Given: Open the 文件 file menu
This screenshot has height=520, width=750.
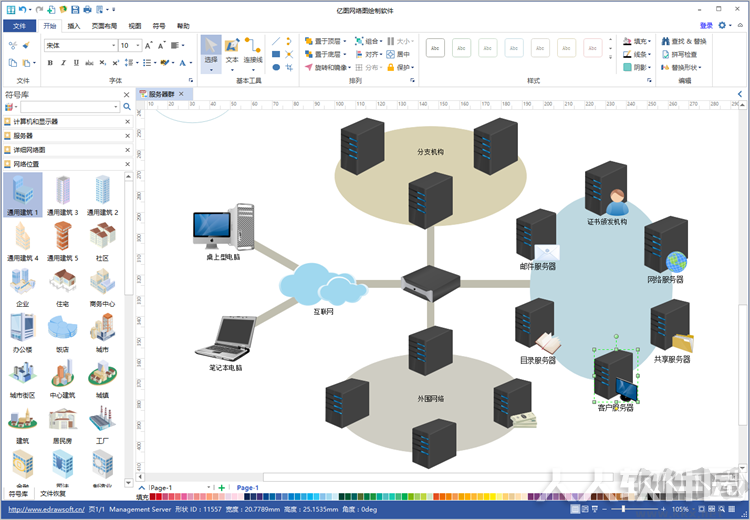Looking at the screenshot, I should click(x=19, y=26).
